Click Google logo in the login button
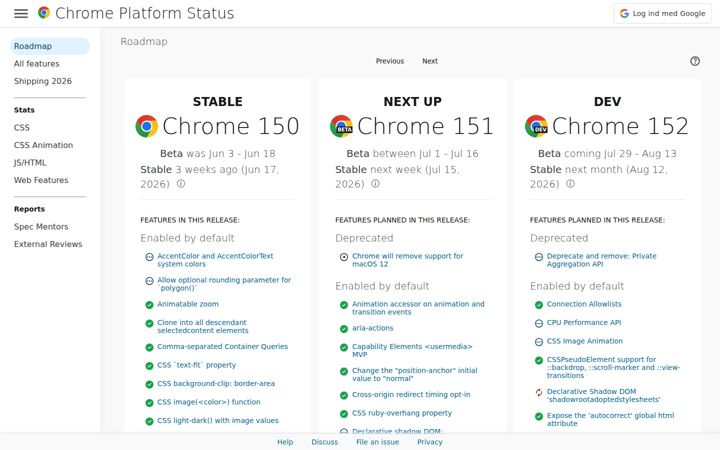 coord(624,13)
